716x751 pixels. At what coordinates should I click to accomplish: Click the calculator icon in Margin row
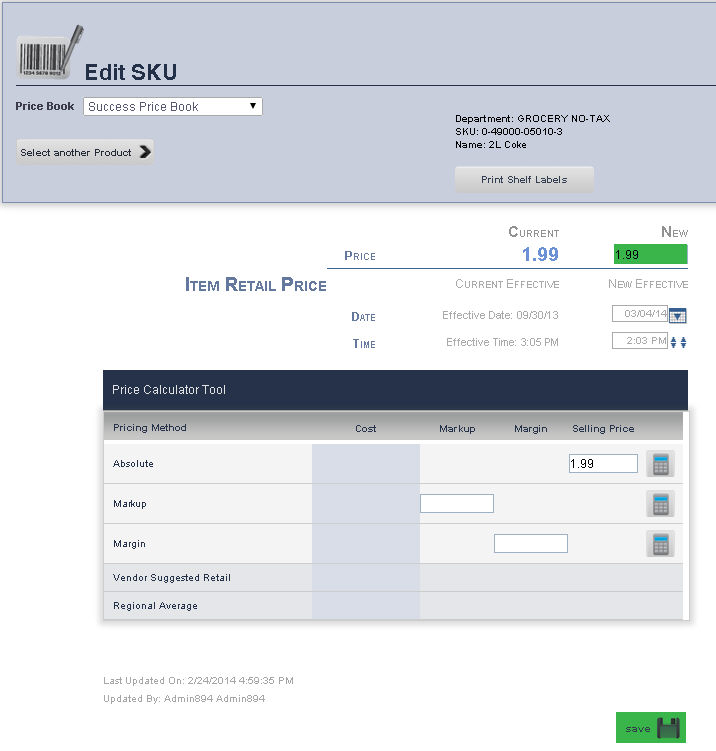(660, 544)
